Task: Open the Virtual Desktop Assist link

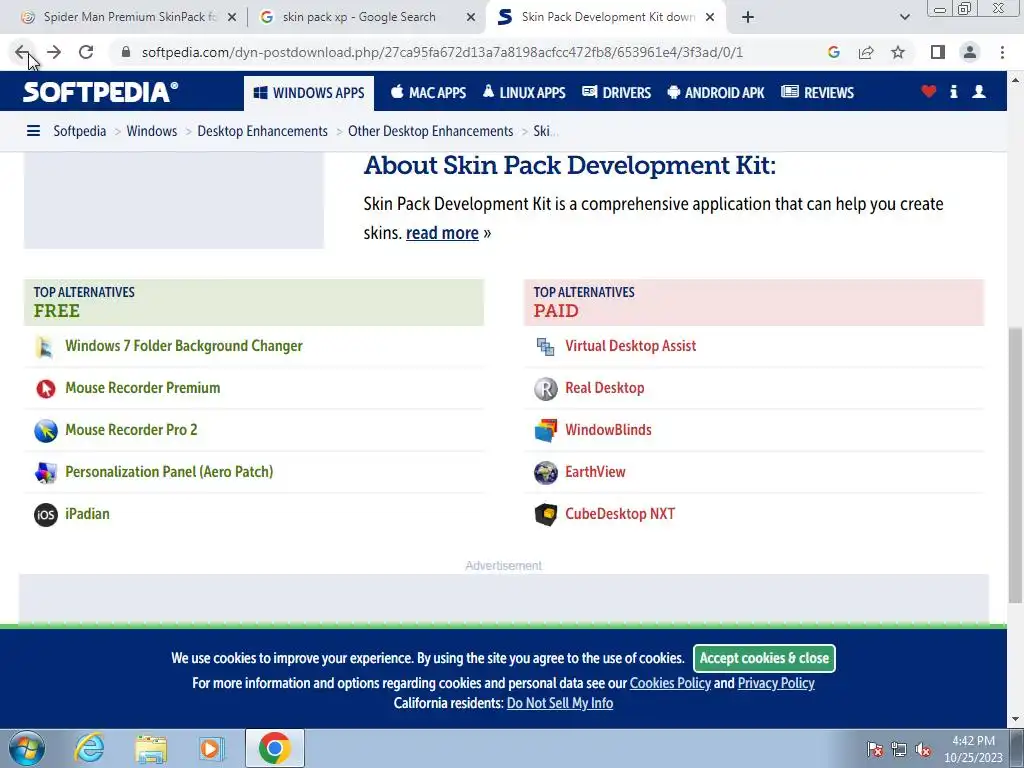Action: click(x=630, y=346)
